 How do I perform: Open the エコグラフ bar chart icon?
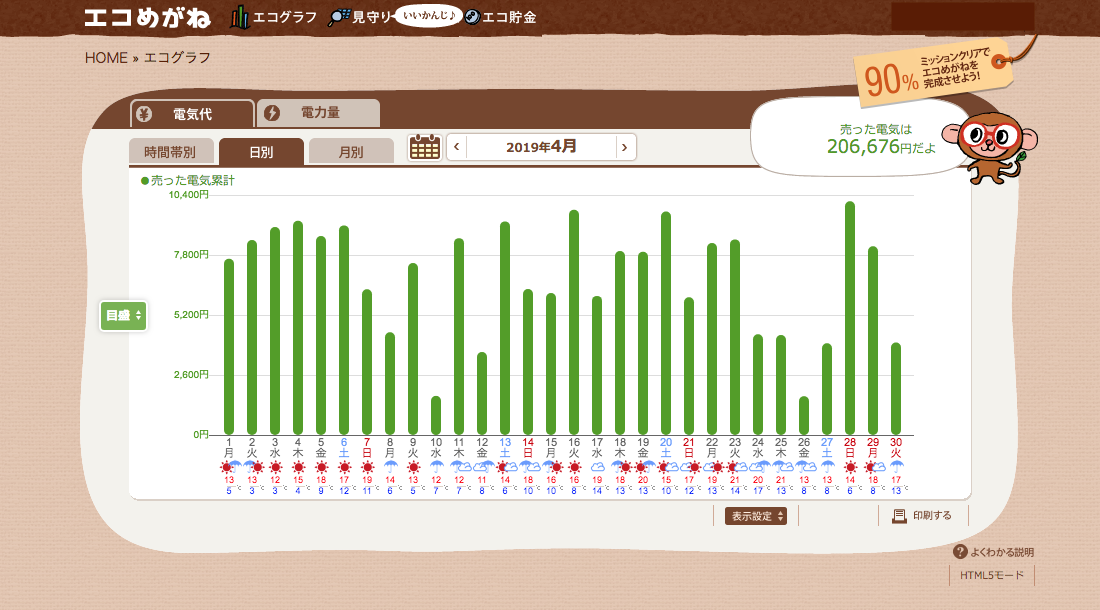click(240, 18)
